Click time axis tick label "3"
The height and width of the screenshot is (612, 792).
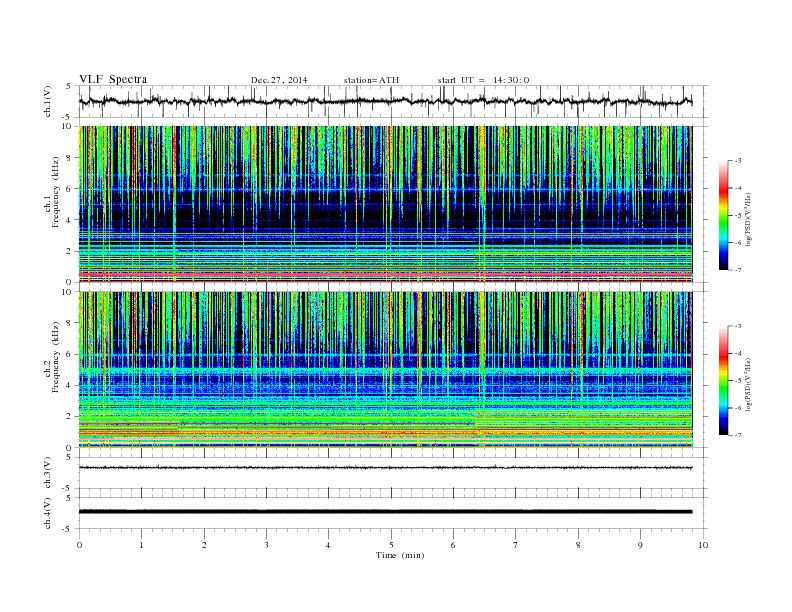266,545
